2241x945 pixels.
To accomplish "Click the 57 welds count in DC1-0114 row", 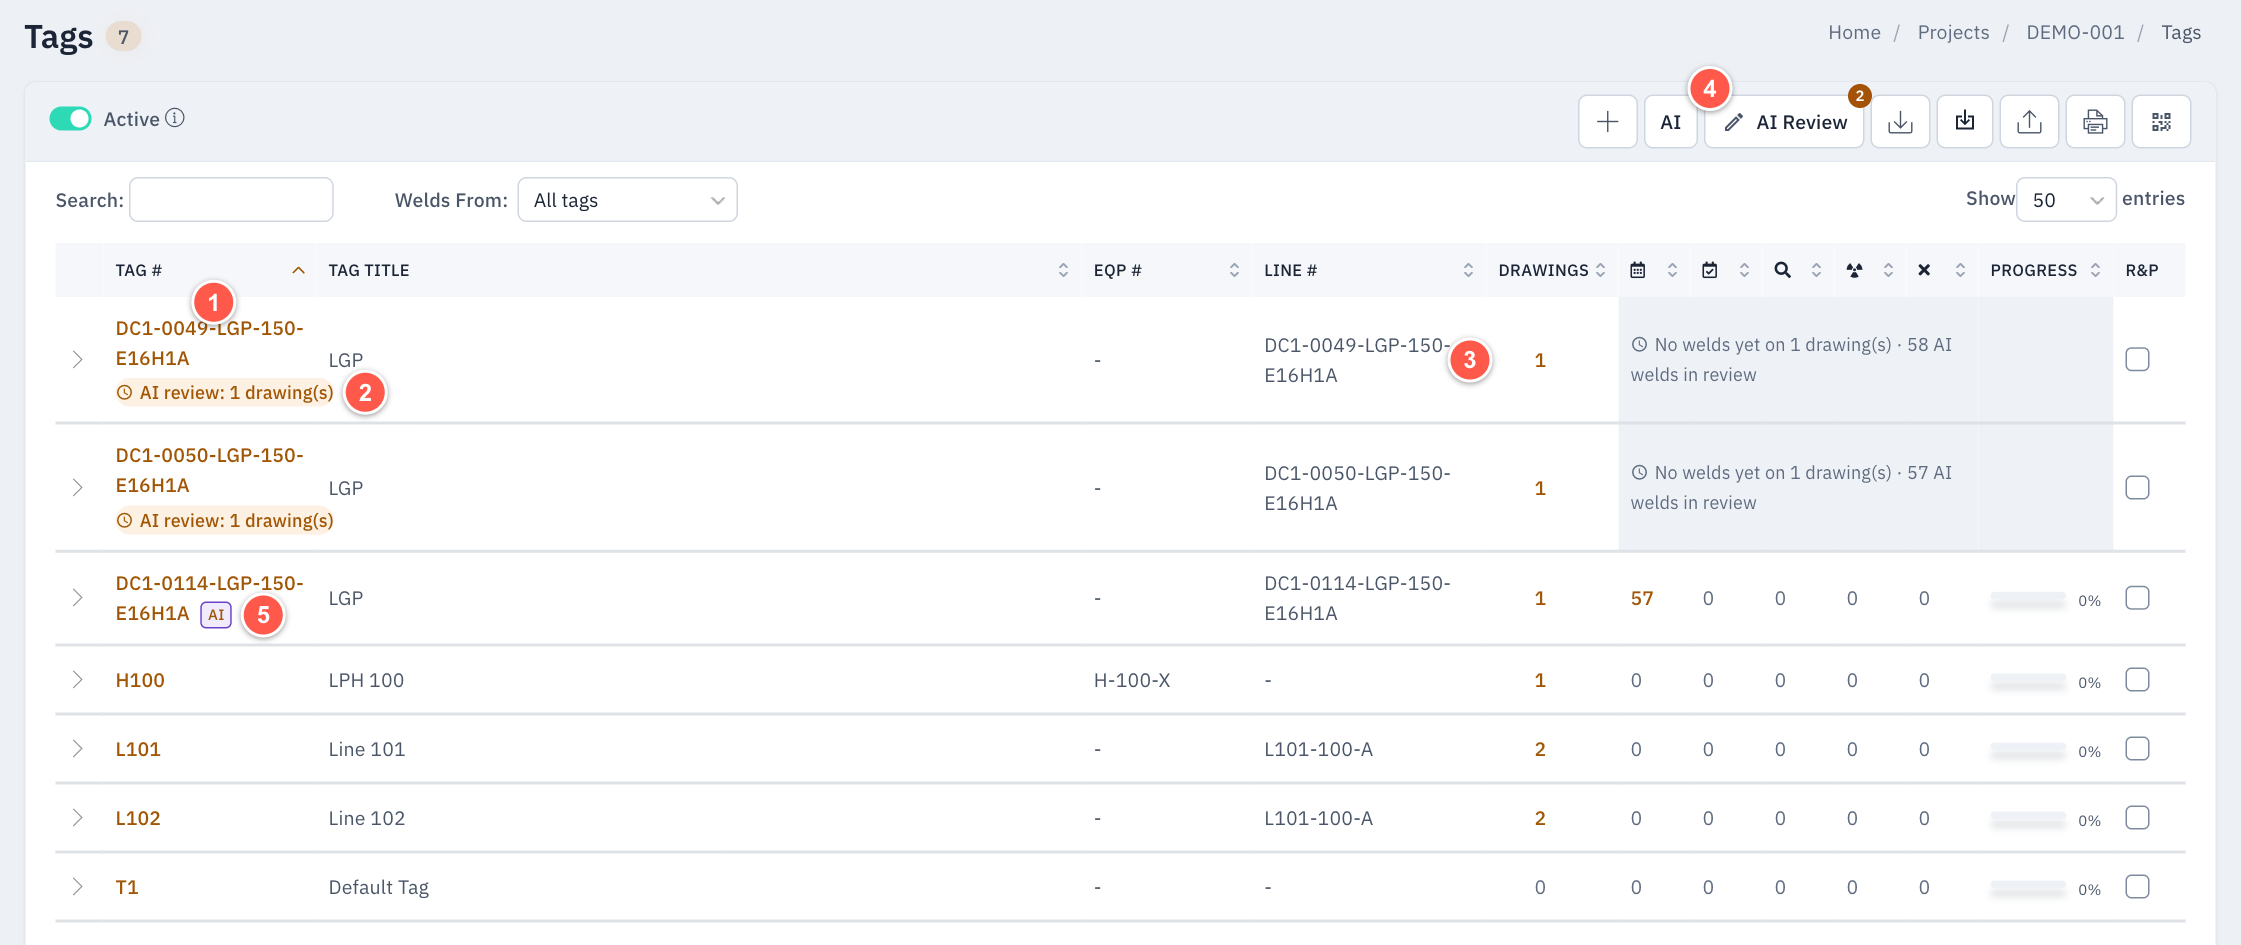I will click(x=1642, y=598).
